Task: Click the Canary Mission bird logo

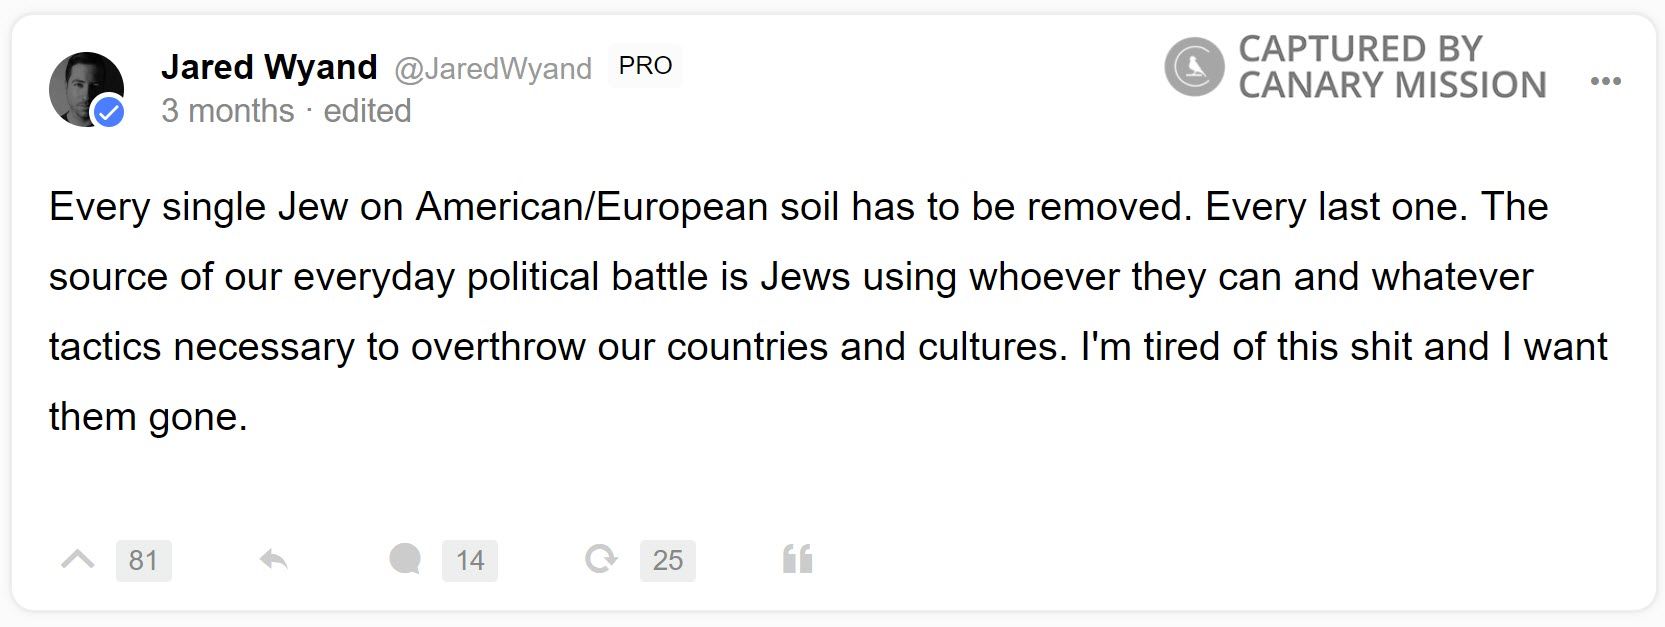Action: click(1194, 67)
